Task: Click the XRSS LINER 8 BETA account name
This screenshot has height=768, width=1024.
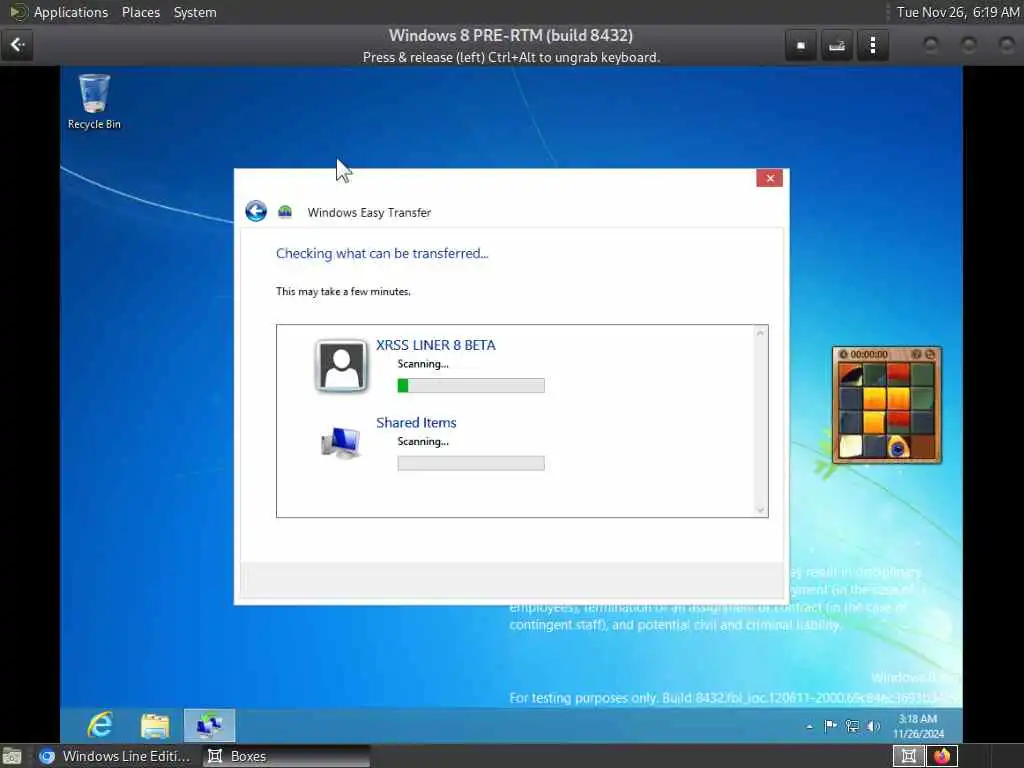Action: coord(436,345)
